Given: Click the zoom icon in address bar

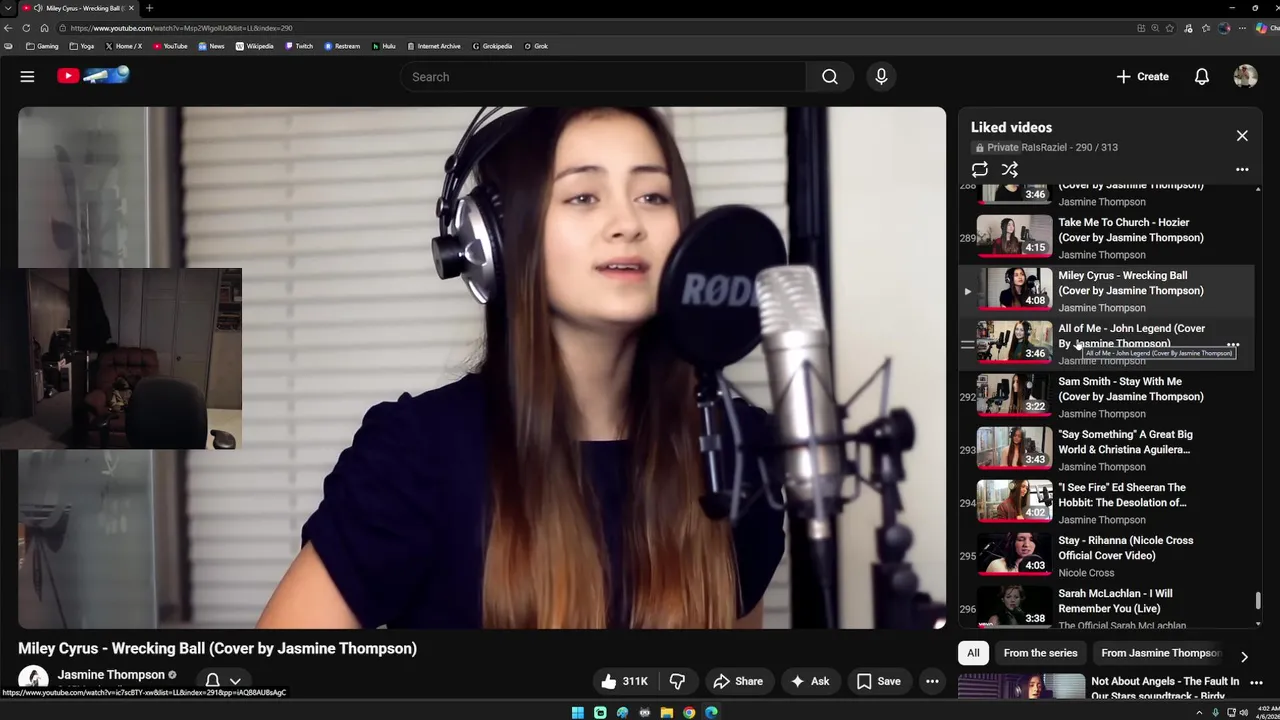Looking at the screenshot, I should (x=1155, y=28).
